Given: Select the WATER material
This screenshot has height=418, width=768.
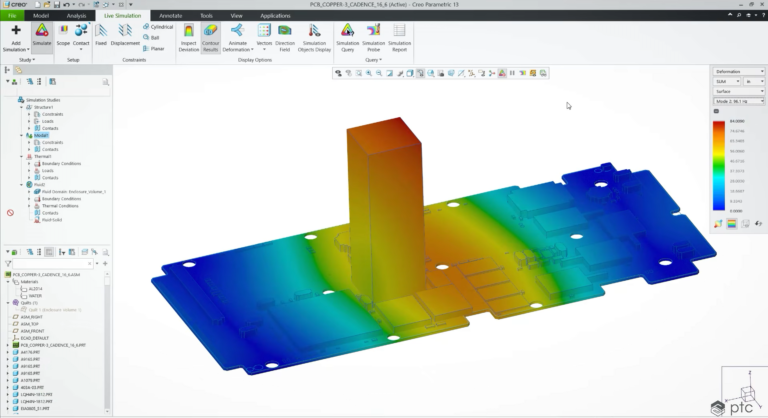Looking at the screenshot, I should point(35,296).
